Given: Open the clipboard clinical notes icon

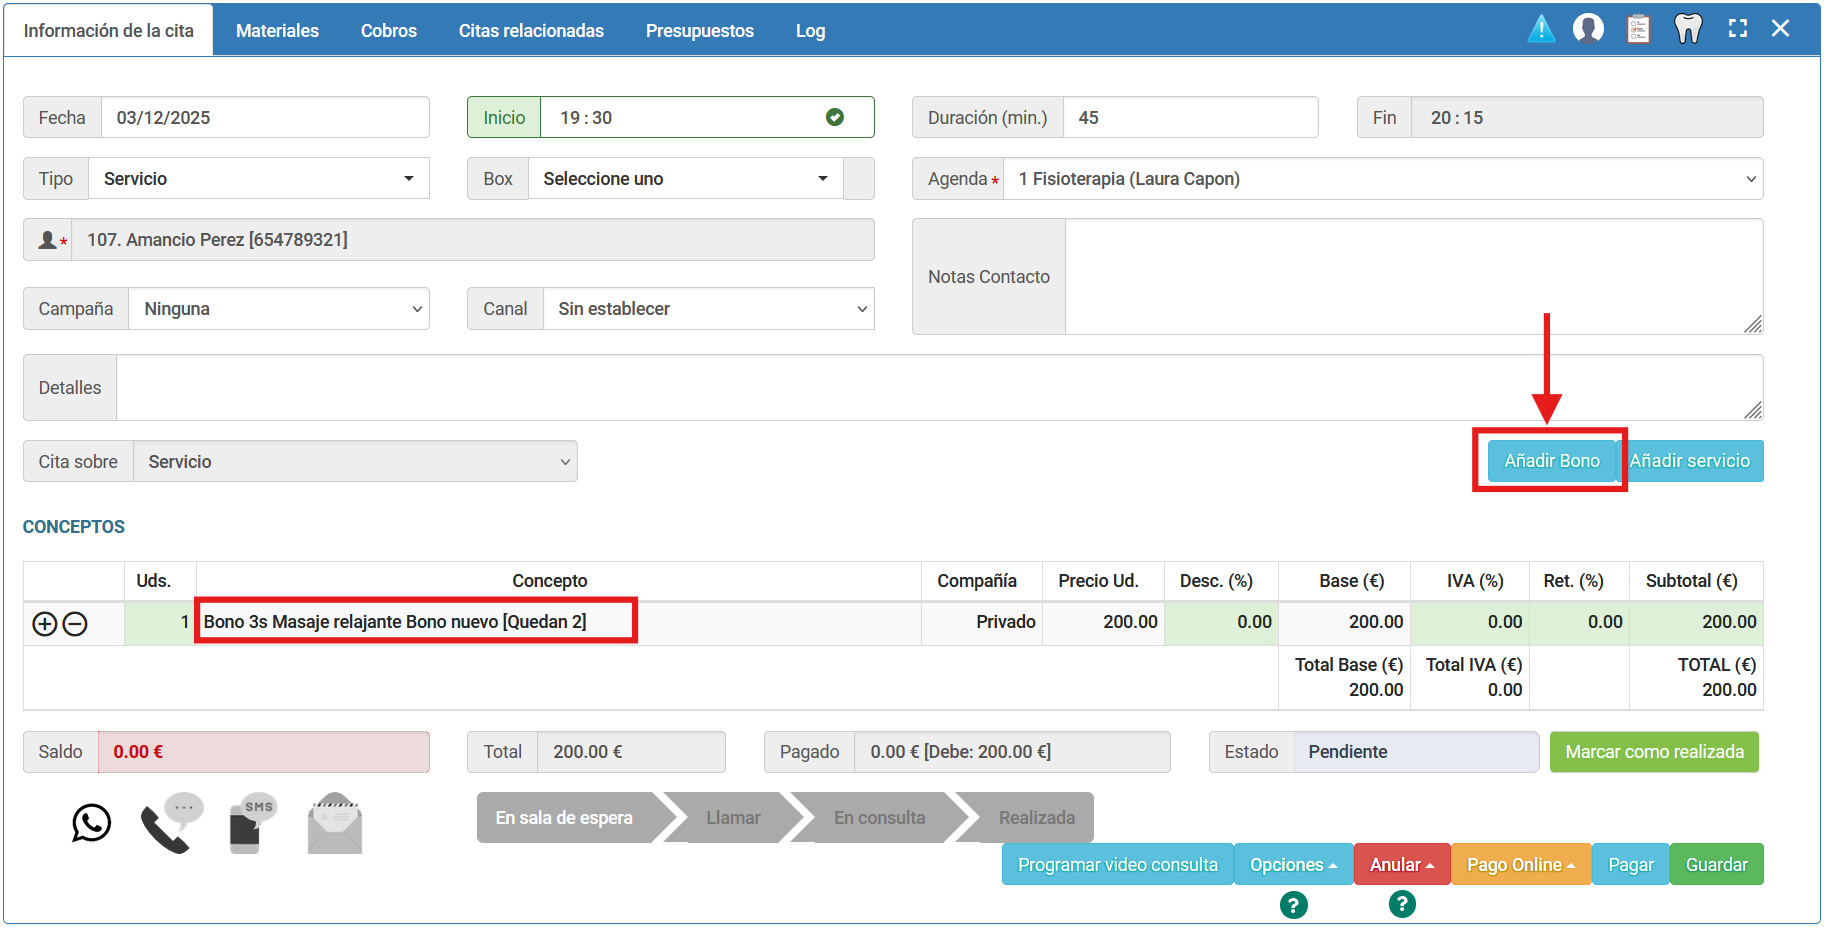Looking at the screenshot, I should pyautogui.click(x=1638, y=29).
